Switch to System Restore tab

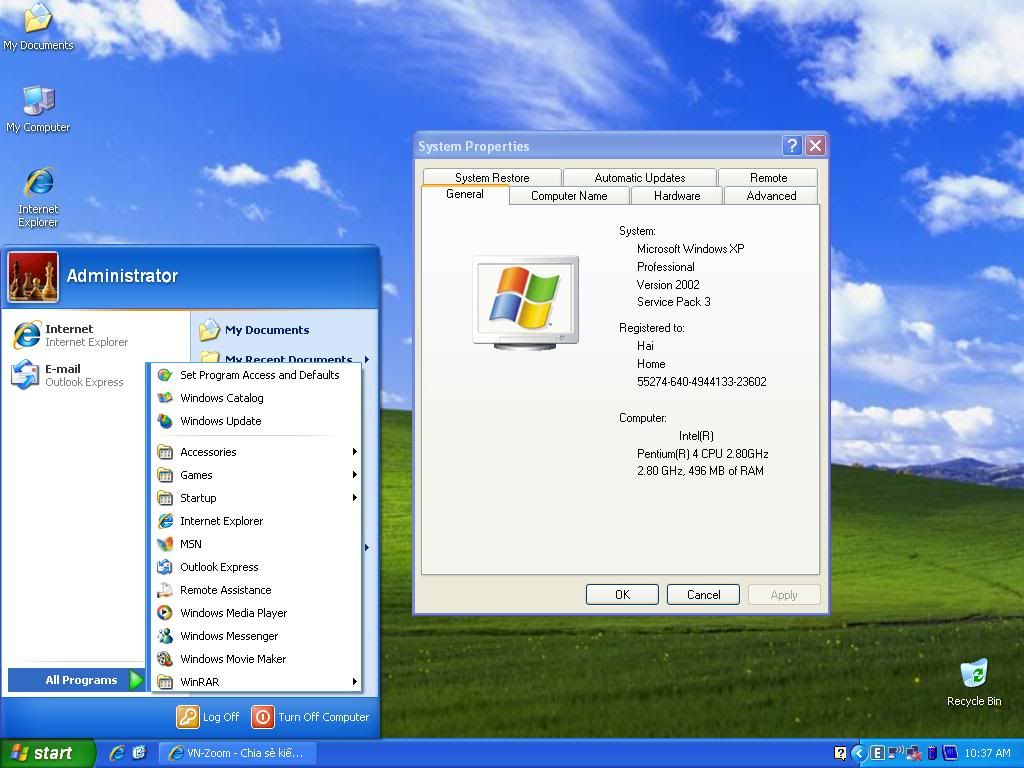492,178
